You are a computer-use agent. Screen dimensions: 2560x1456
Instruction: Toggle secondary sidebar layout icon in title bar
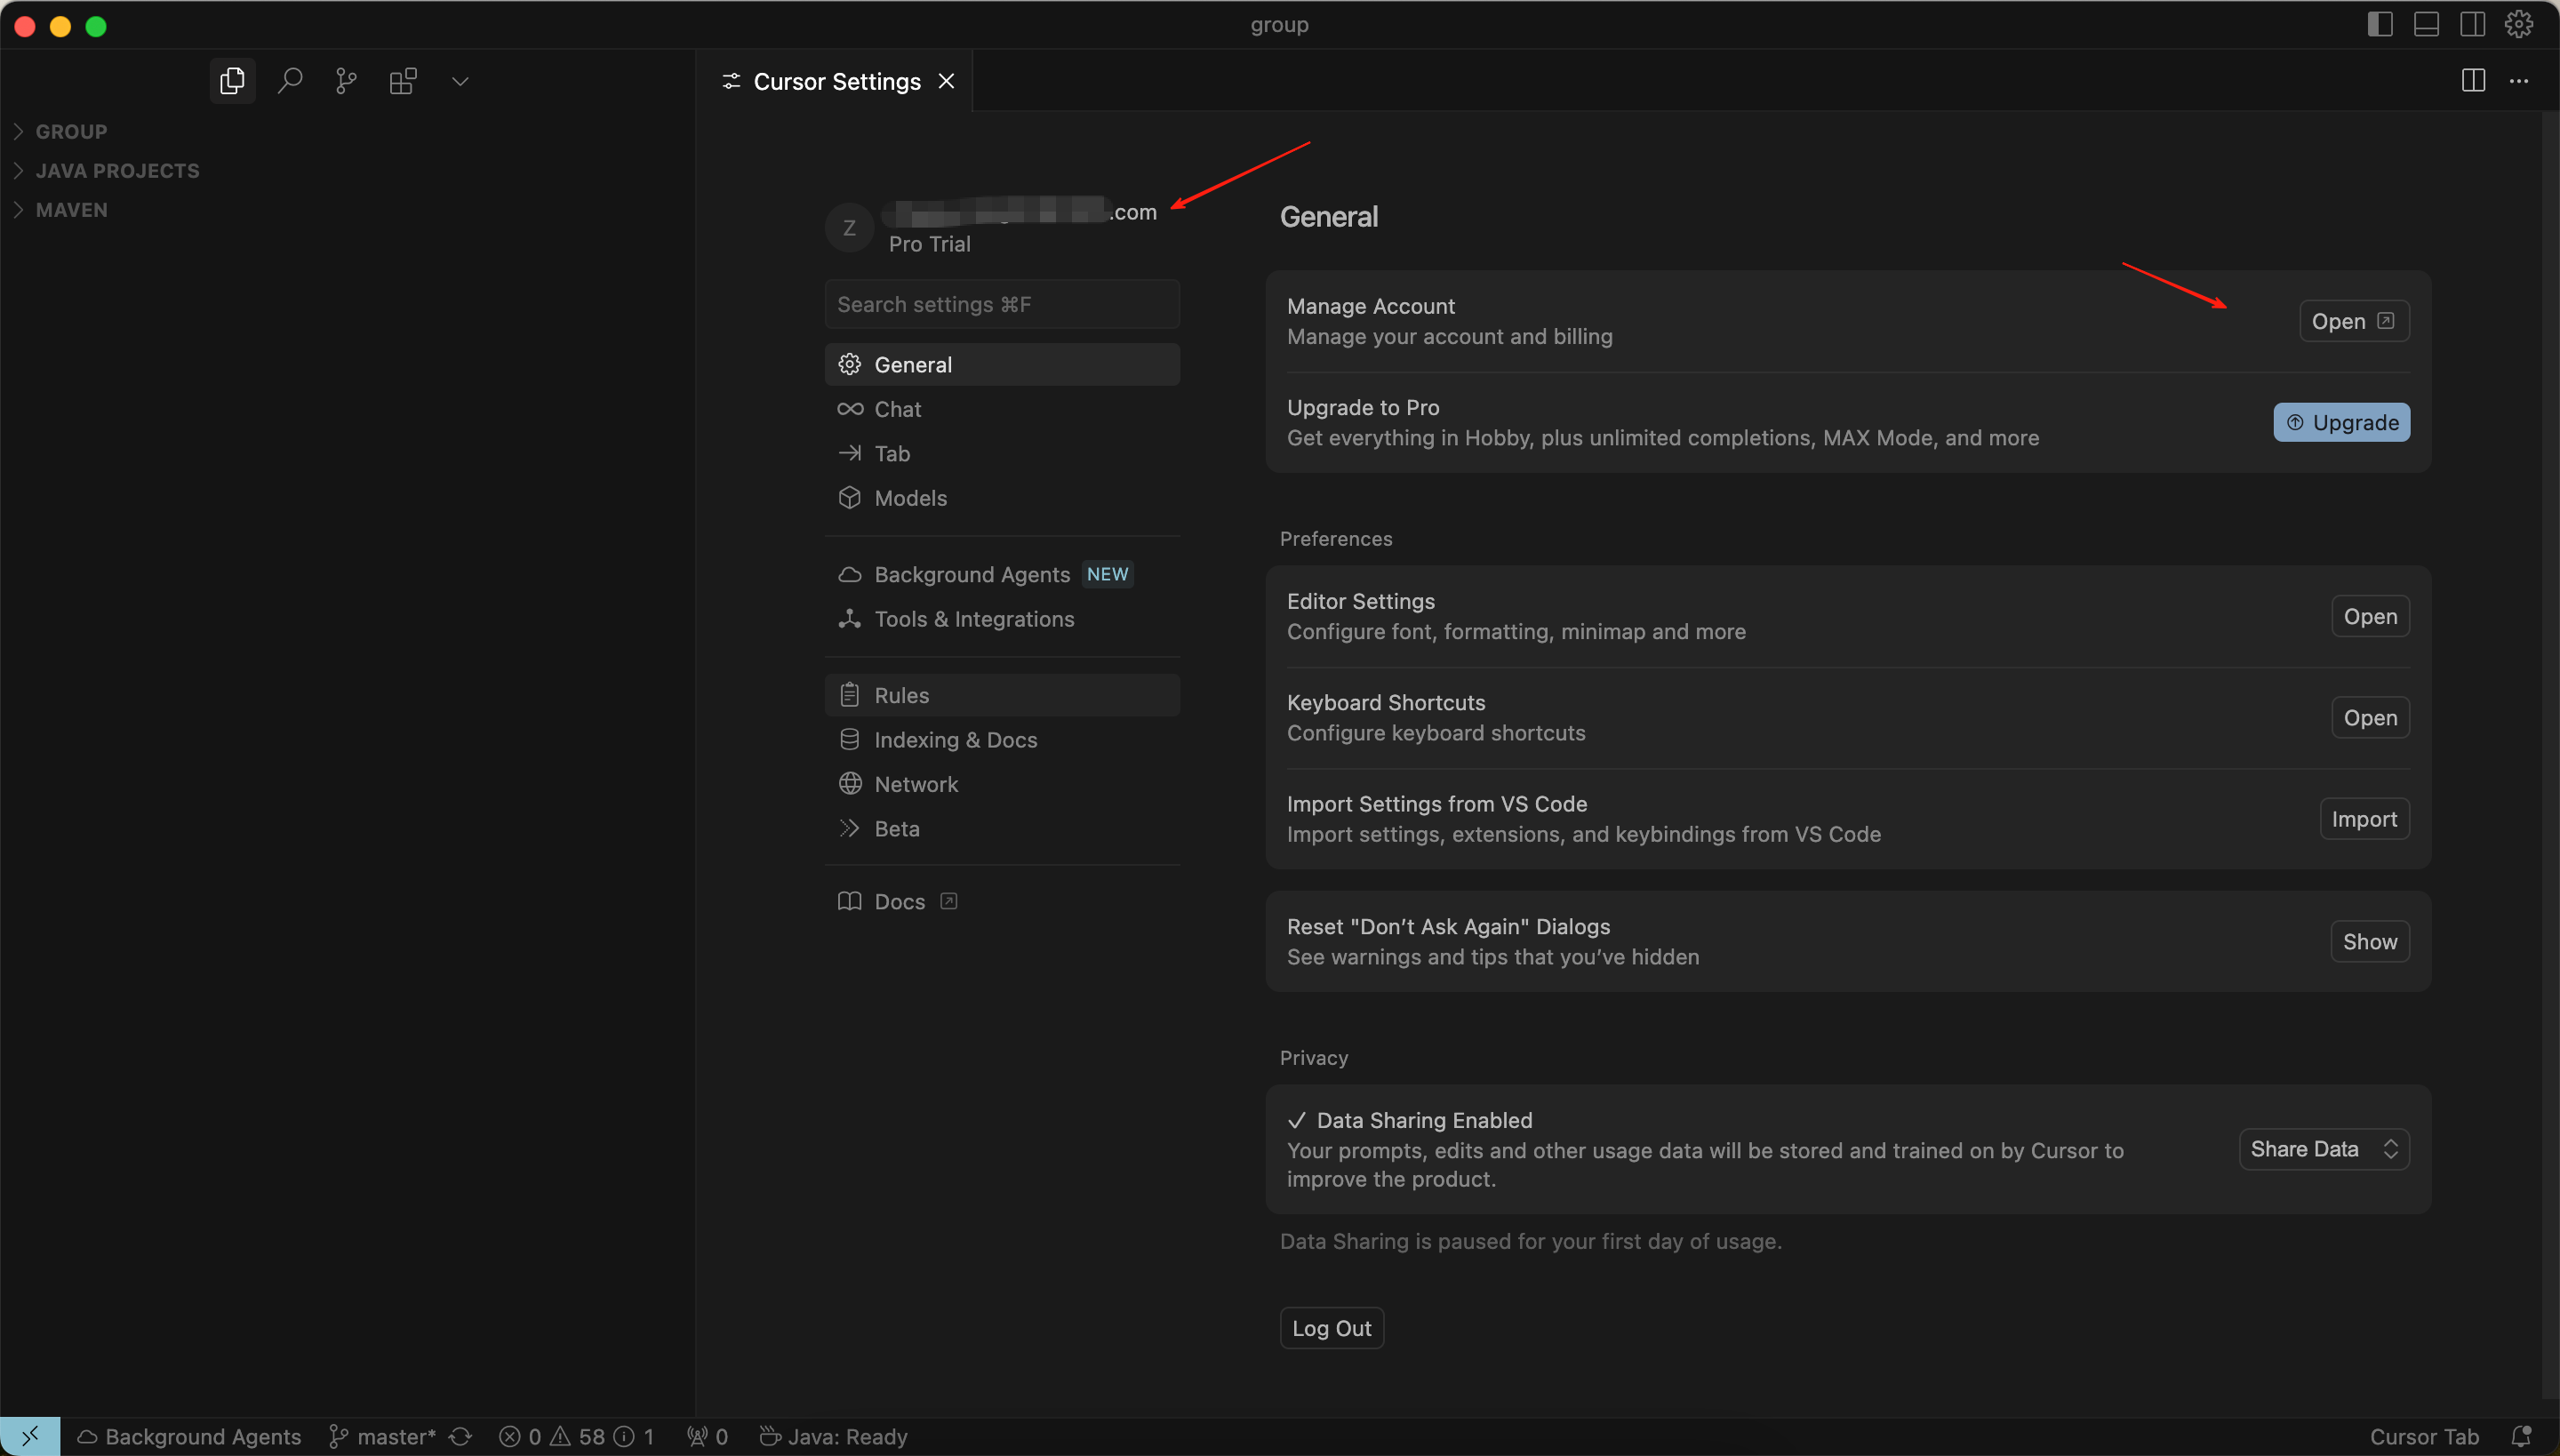[2472, 24]
